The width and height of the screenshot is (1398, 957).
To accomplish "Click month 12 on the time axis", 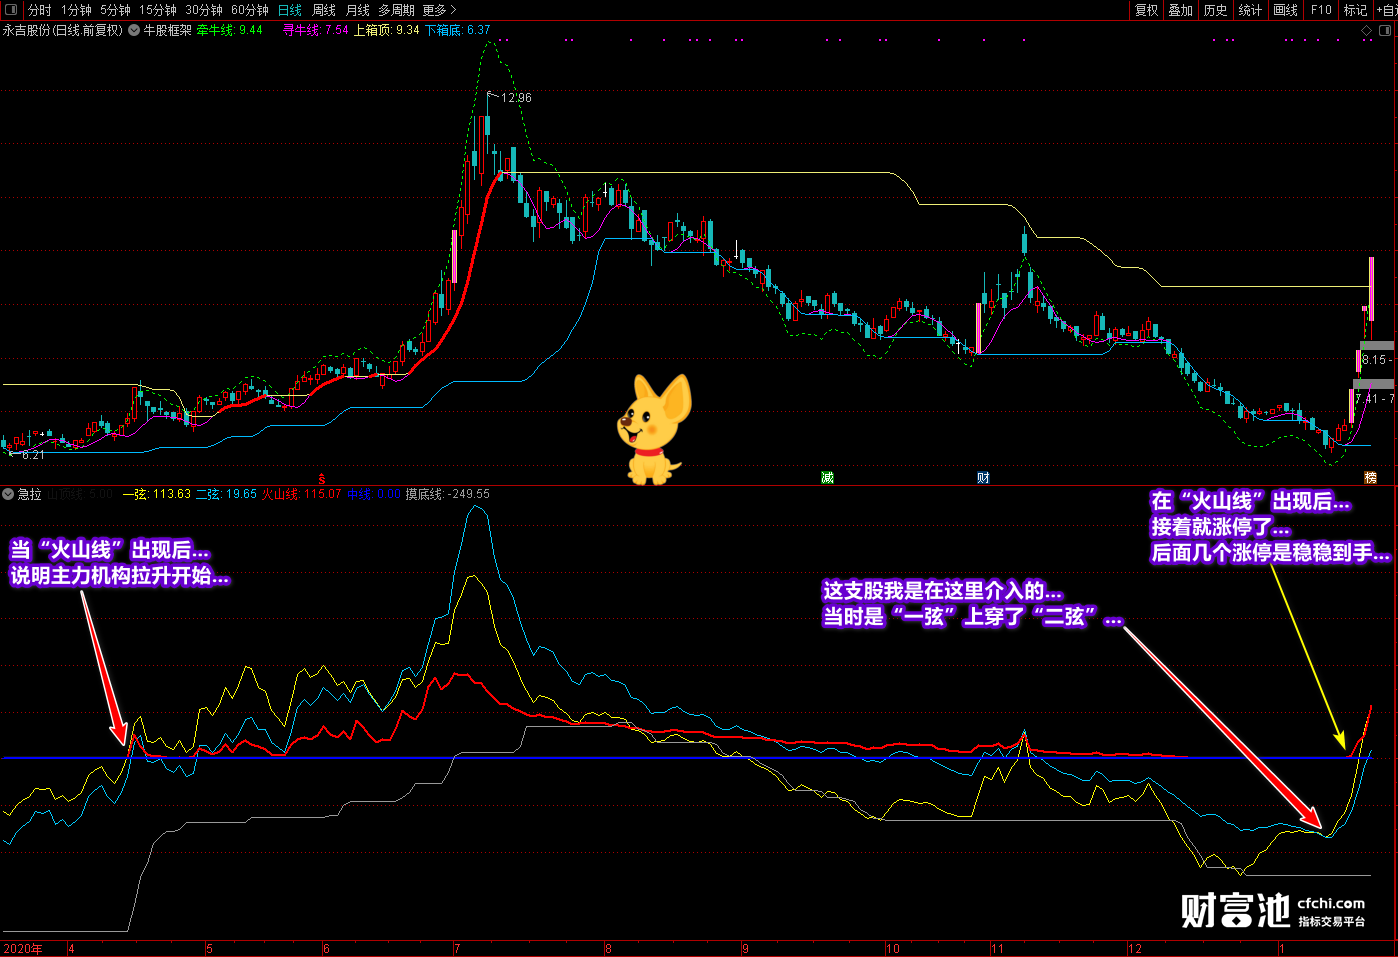I will click(x=1135, y=949).
